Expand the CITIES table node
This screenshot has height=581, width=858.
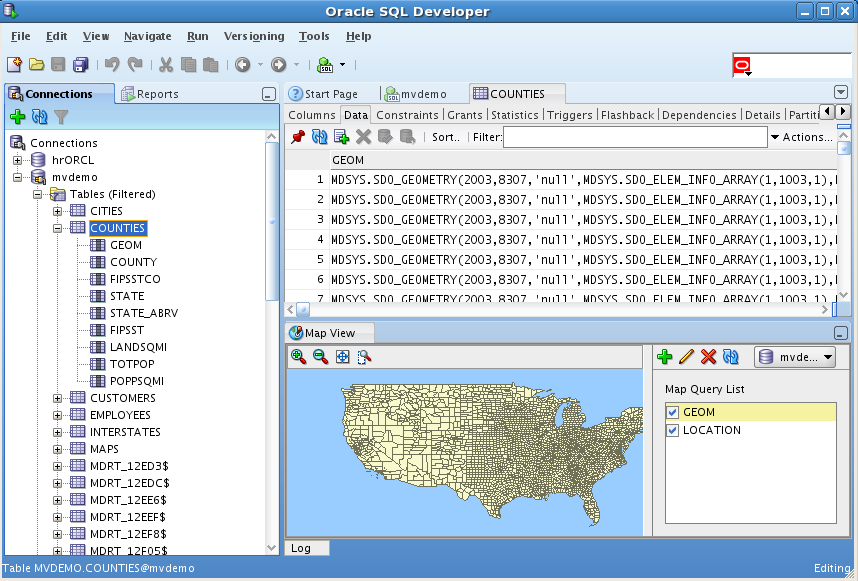tap(57, 211)
